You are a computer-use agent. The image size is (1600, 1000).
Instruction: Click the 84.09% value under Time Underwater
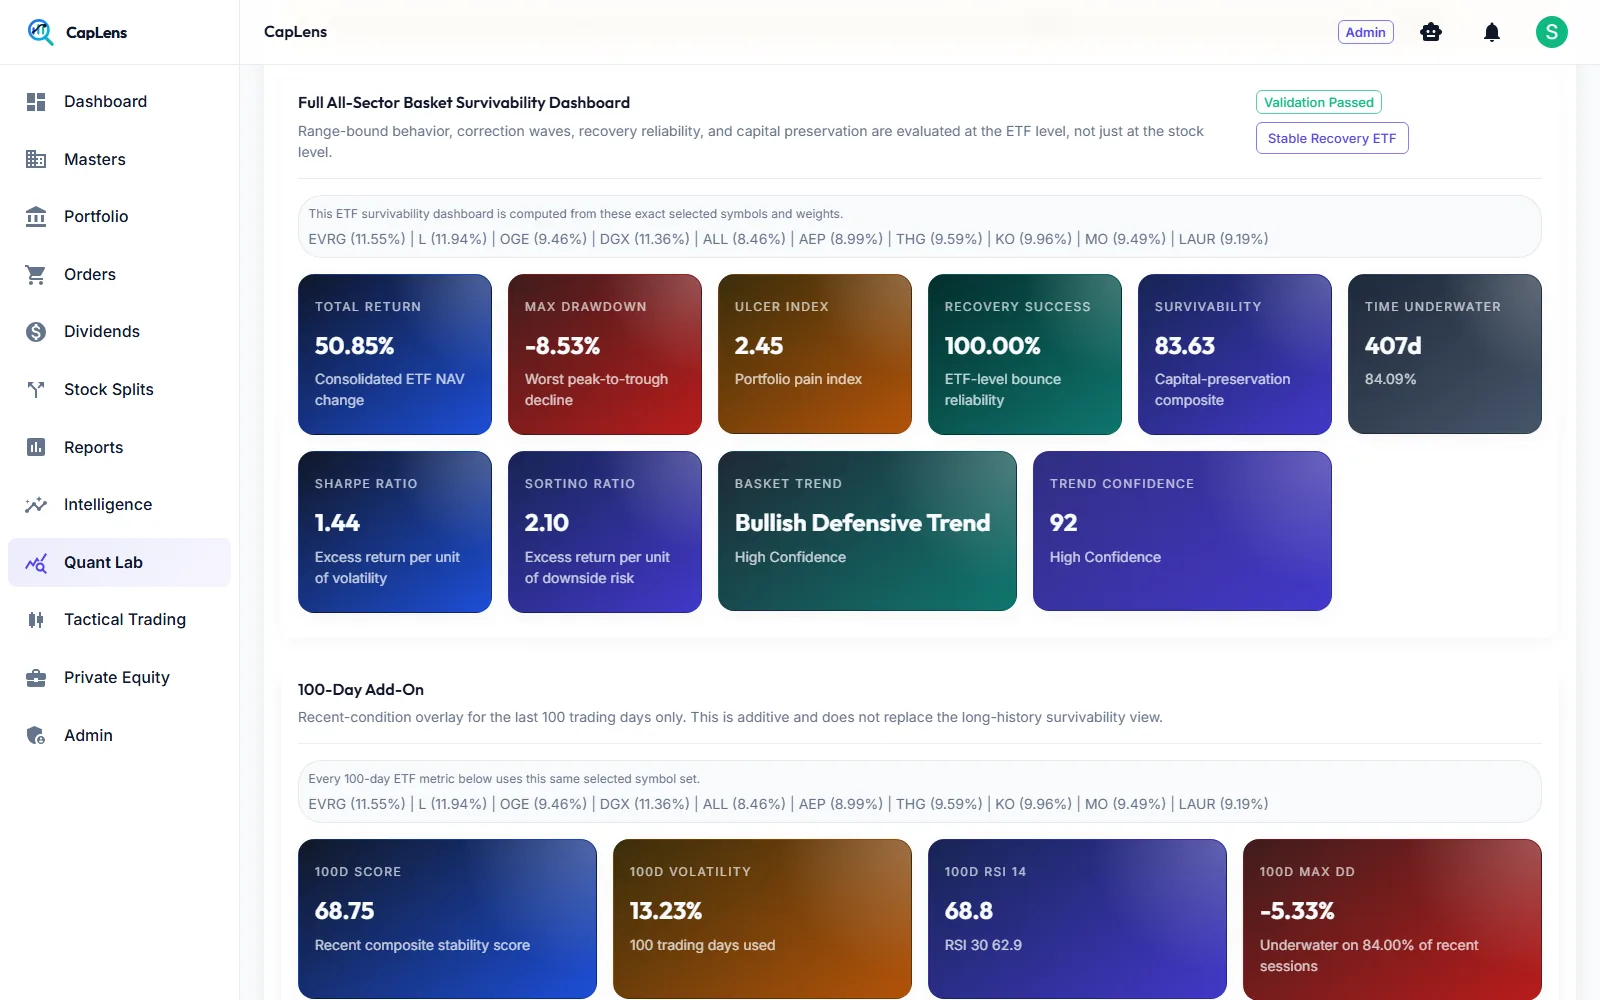[1390, 379]
